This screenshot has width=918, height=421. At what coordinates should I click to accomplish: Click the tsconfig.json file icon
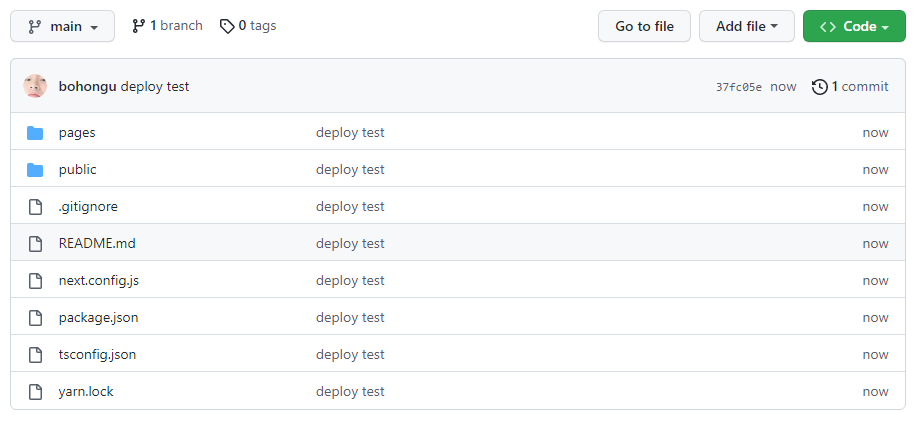point(36,354)
